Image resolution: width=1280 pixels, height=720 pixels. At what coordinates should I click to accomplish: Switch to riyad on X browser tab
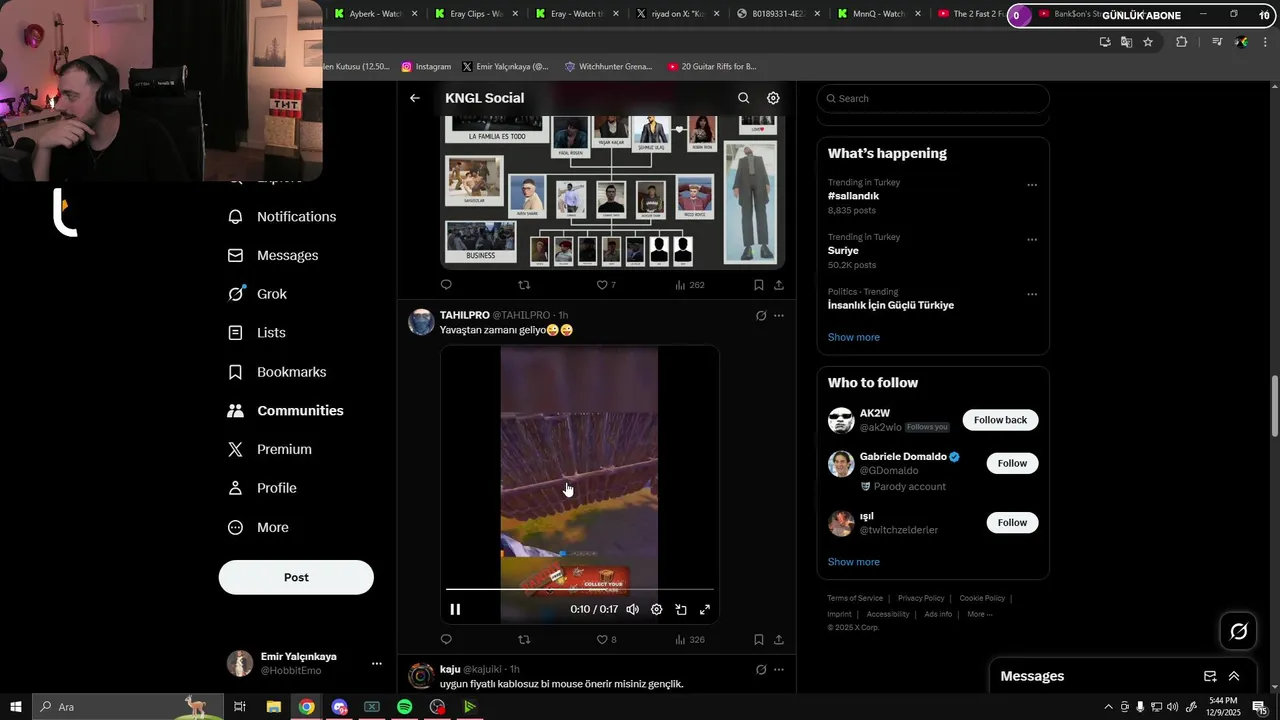coord(677,14)
